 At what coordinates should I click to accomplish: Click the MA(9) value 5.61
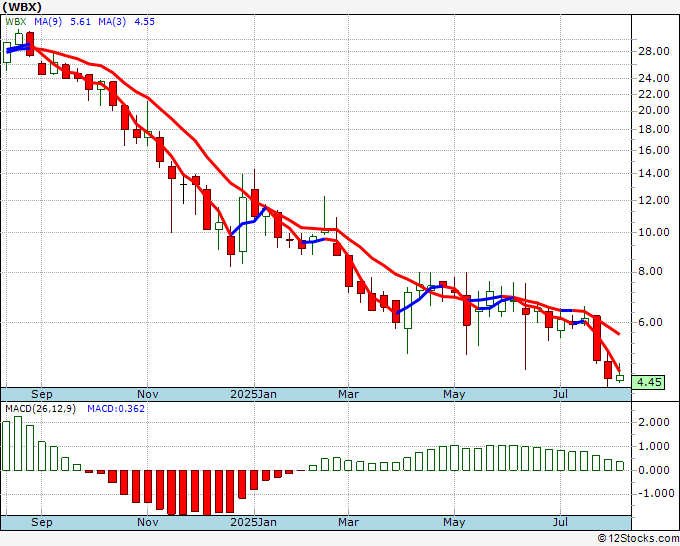pos(81,22)
